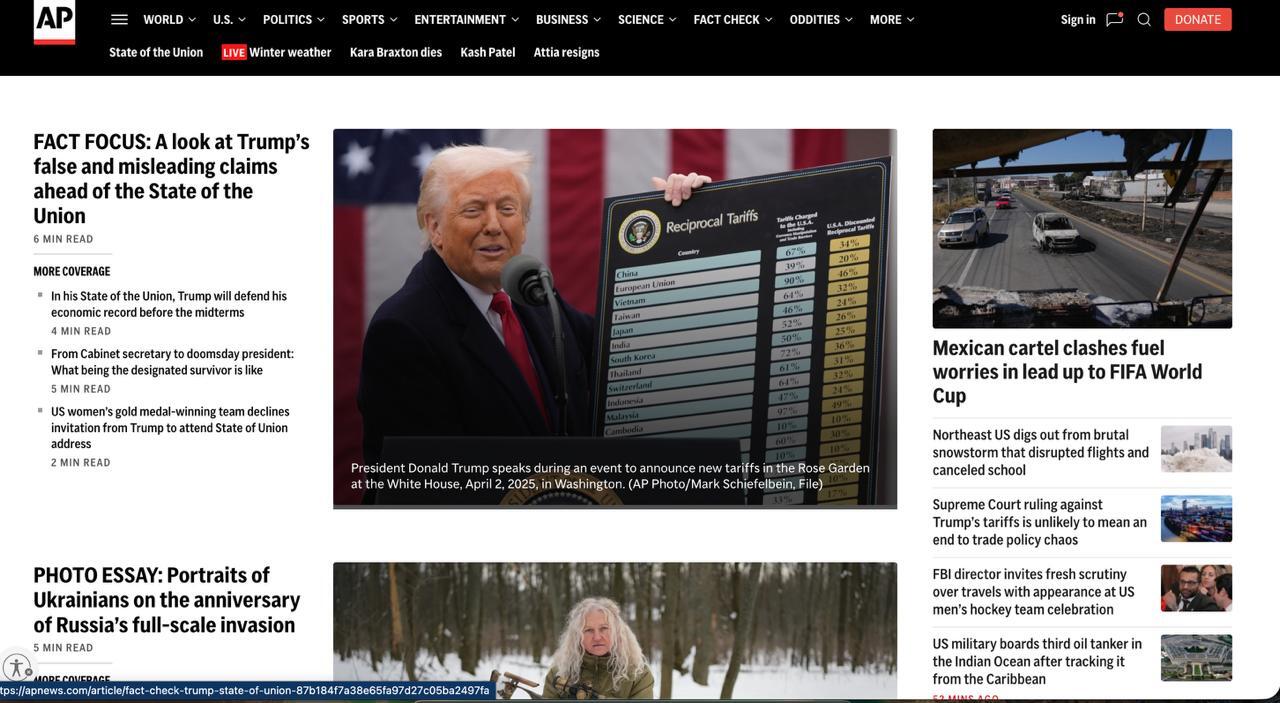Open the hamburger menu icon
Image resolution: width=1280 pixels, height=703 pixels.
pos(119,20)
